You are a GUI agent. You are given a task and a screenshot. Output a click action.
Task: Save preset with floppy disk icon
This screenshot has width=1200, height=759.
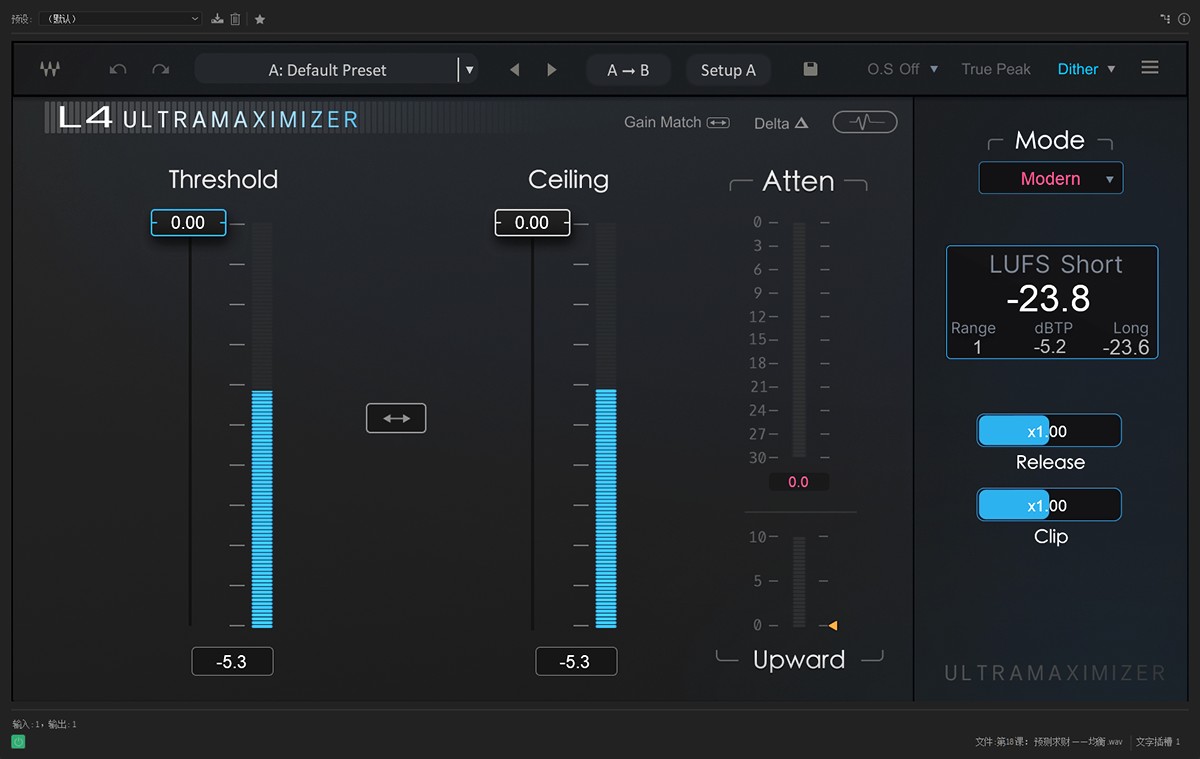tap(810, 69)
